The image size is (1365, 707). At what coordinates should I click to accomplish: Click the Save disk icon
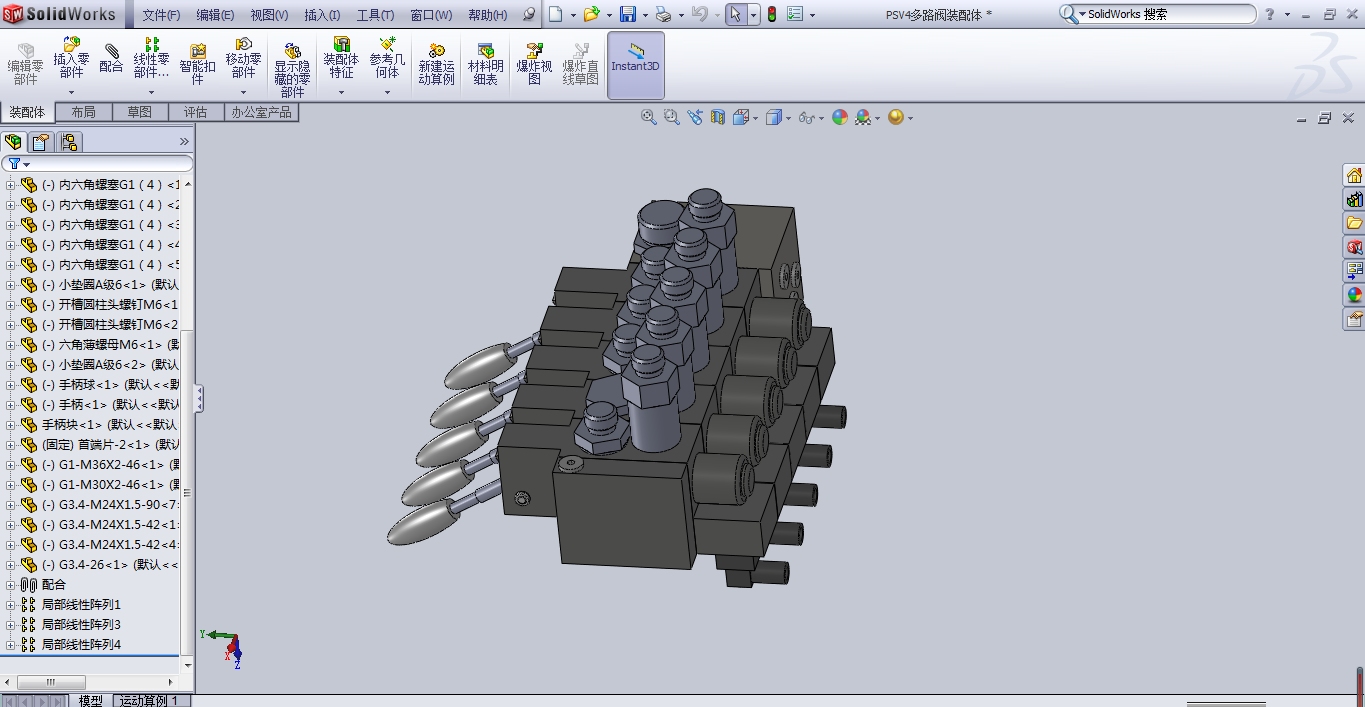[x=628, y=14]
